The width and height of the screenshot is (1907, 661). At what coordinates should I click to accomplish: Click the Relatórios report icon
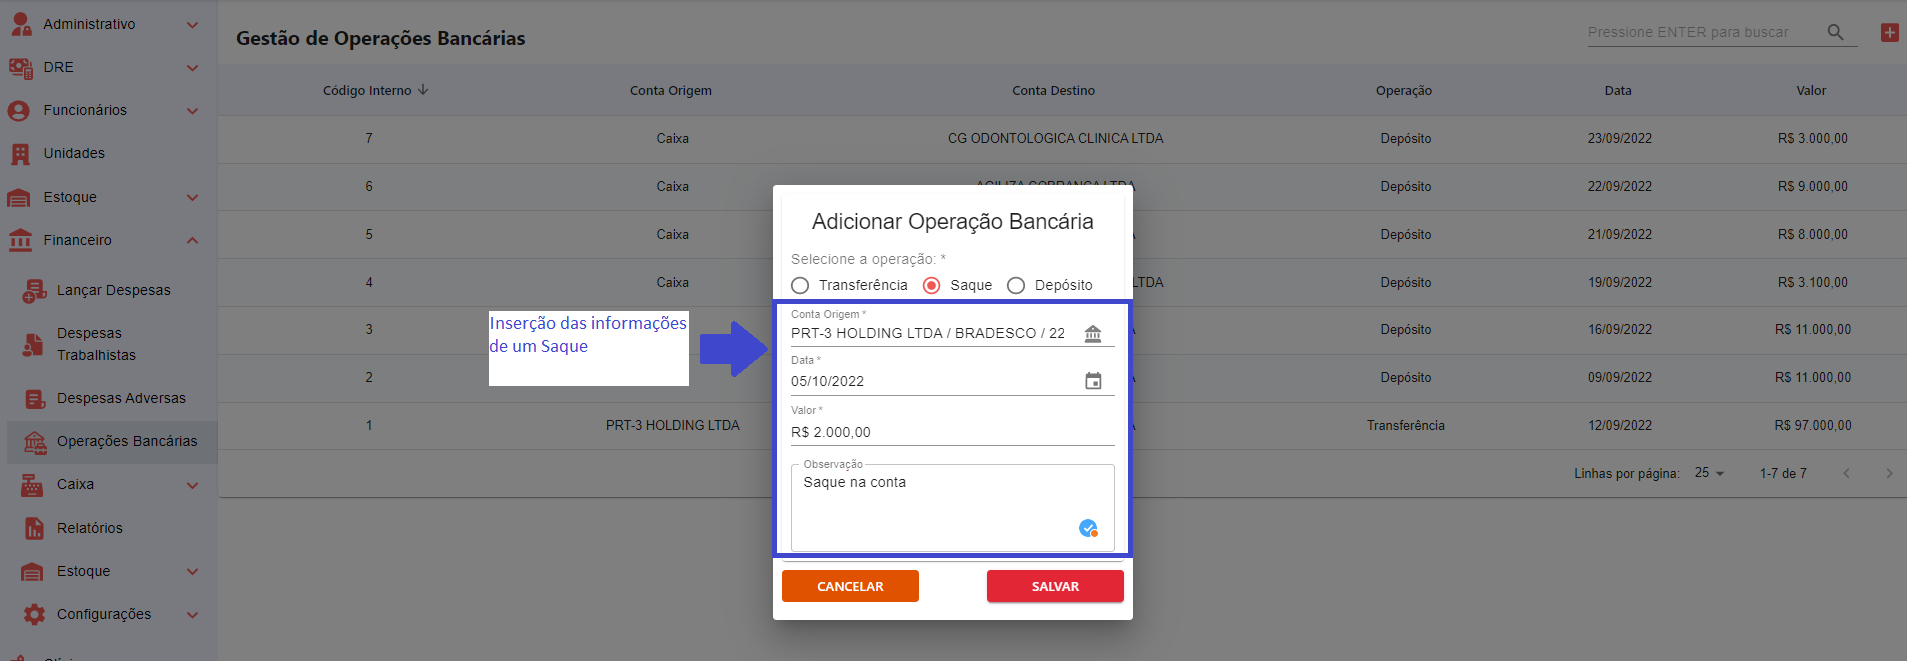(x=34, y=528)
